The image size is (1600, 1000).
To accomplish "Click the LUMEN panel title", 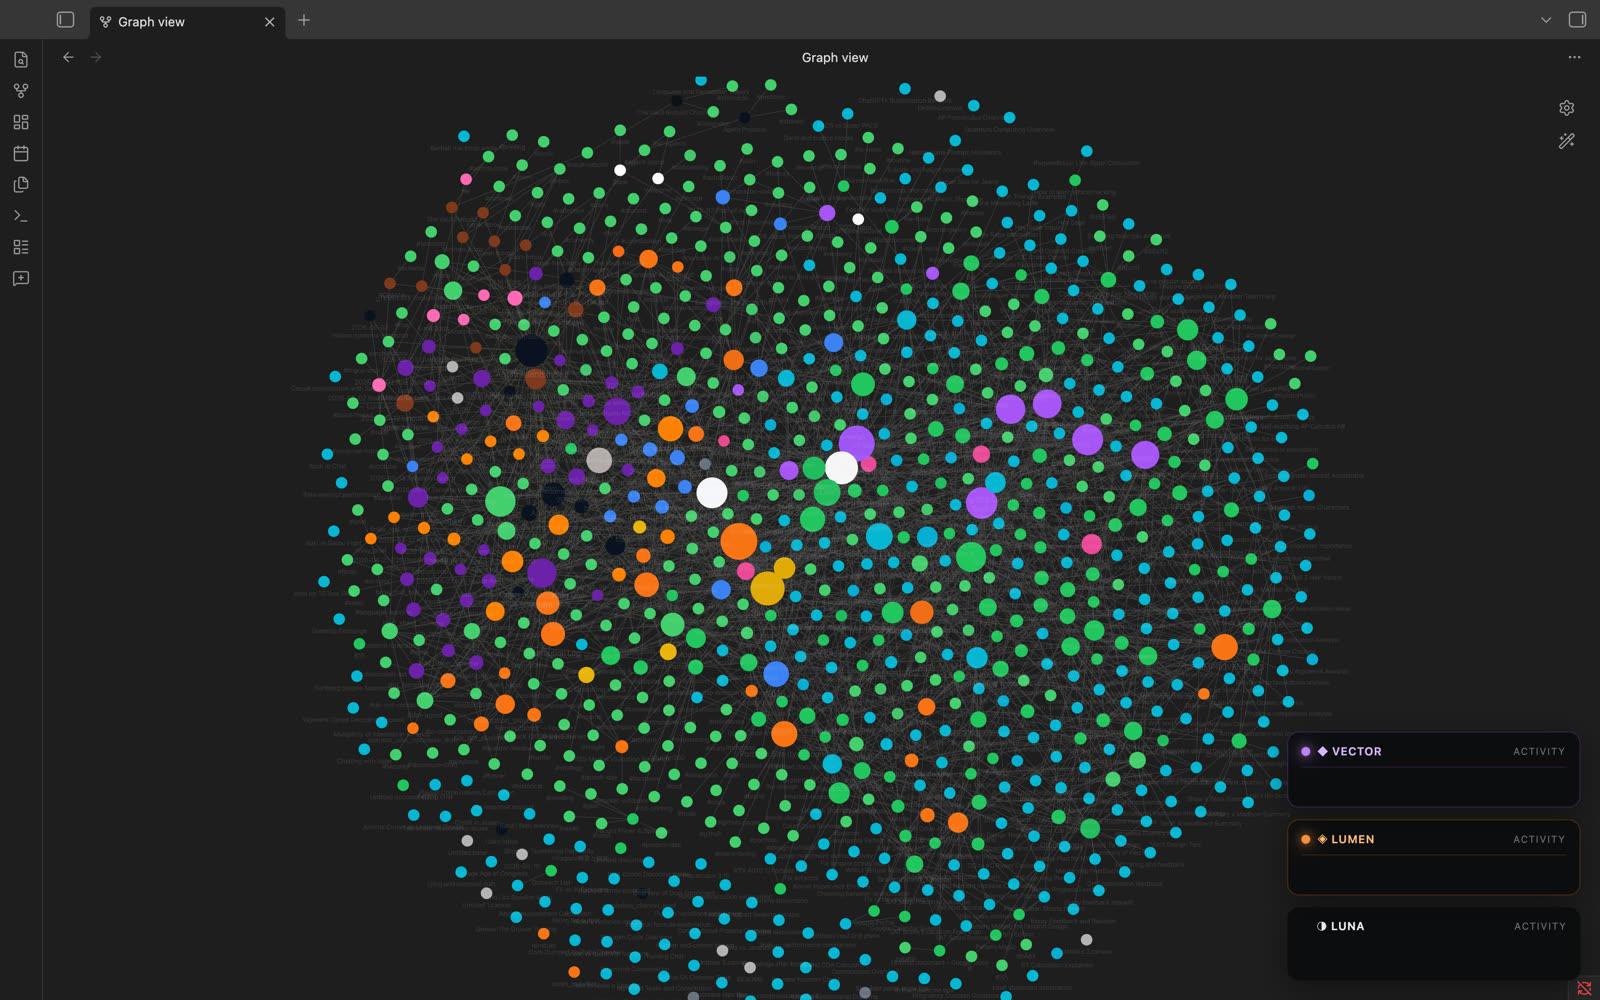I will pyautogui.click(x=1353, y=839).
